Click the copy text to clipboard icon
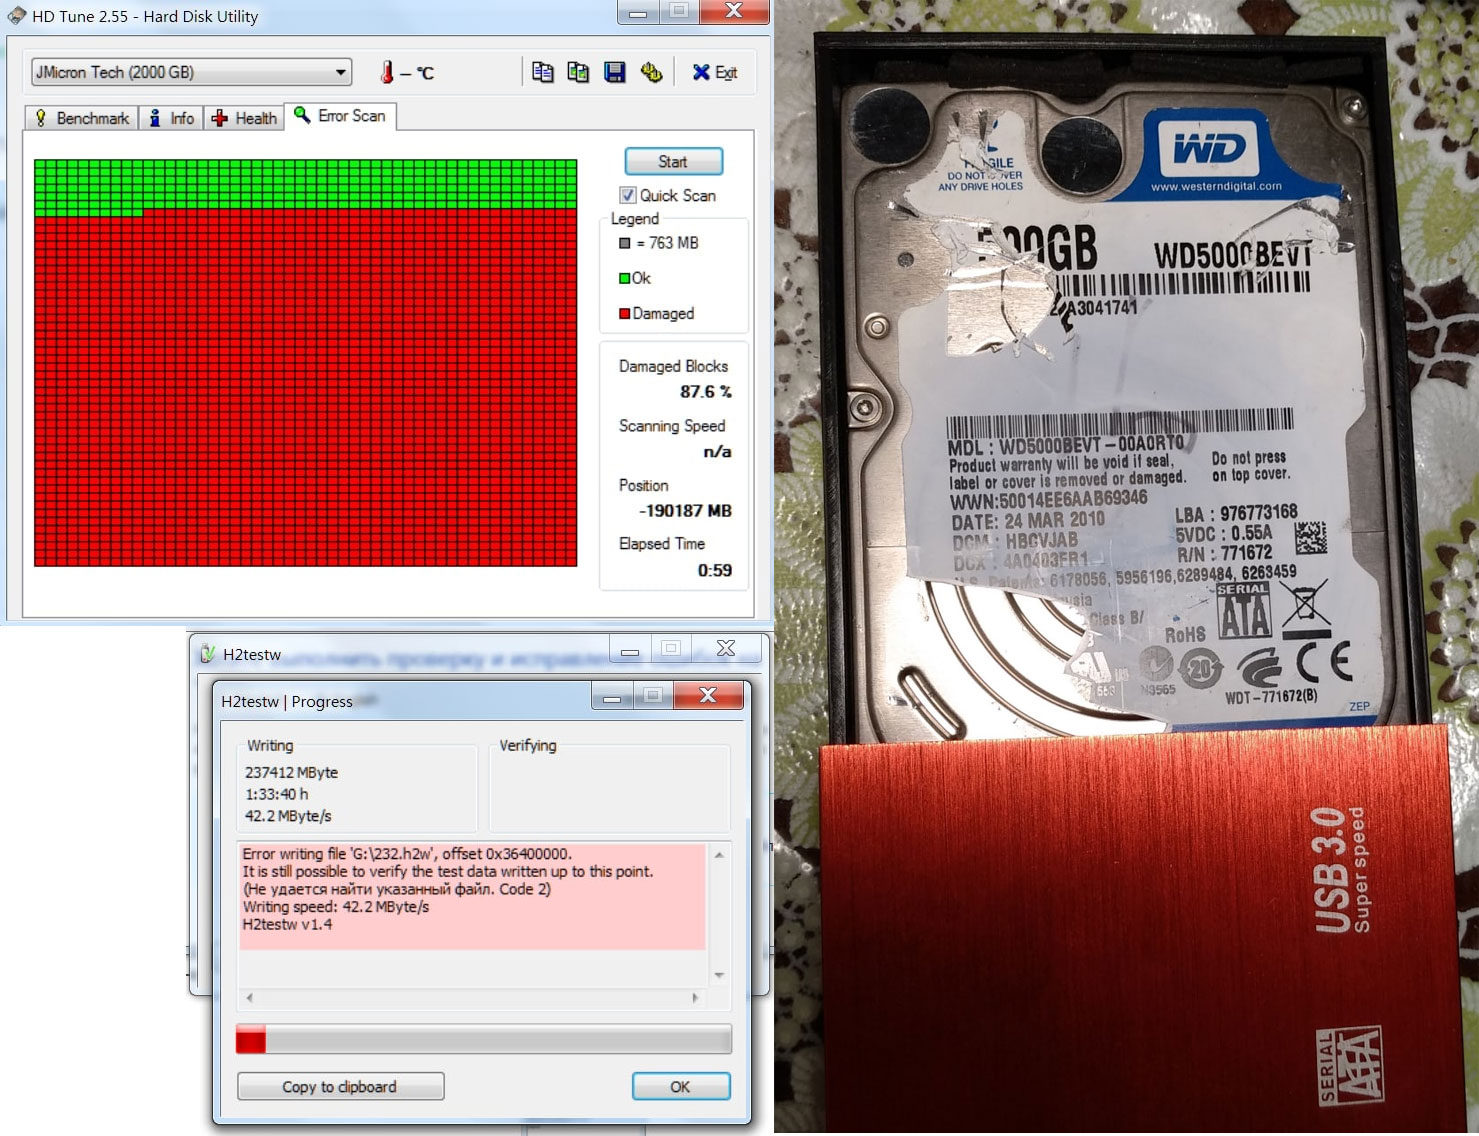Screen dimensions: 1479x1136 [542, 72]
